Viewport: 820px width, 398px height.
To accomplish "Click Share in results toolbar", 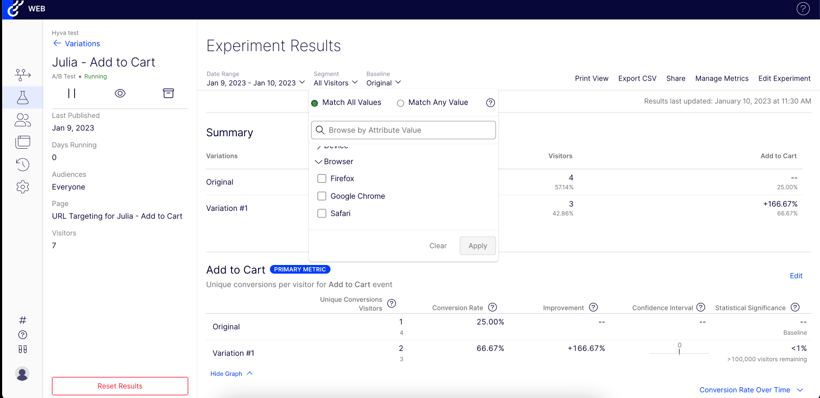I will (676, 78).
